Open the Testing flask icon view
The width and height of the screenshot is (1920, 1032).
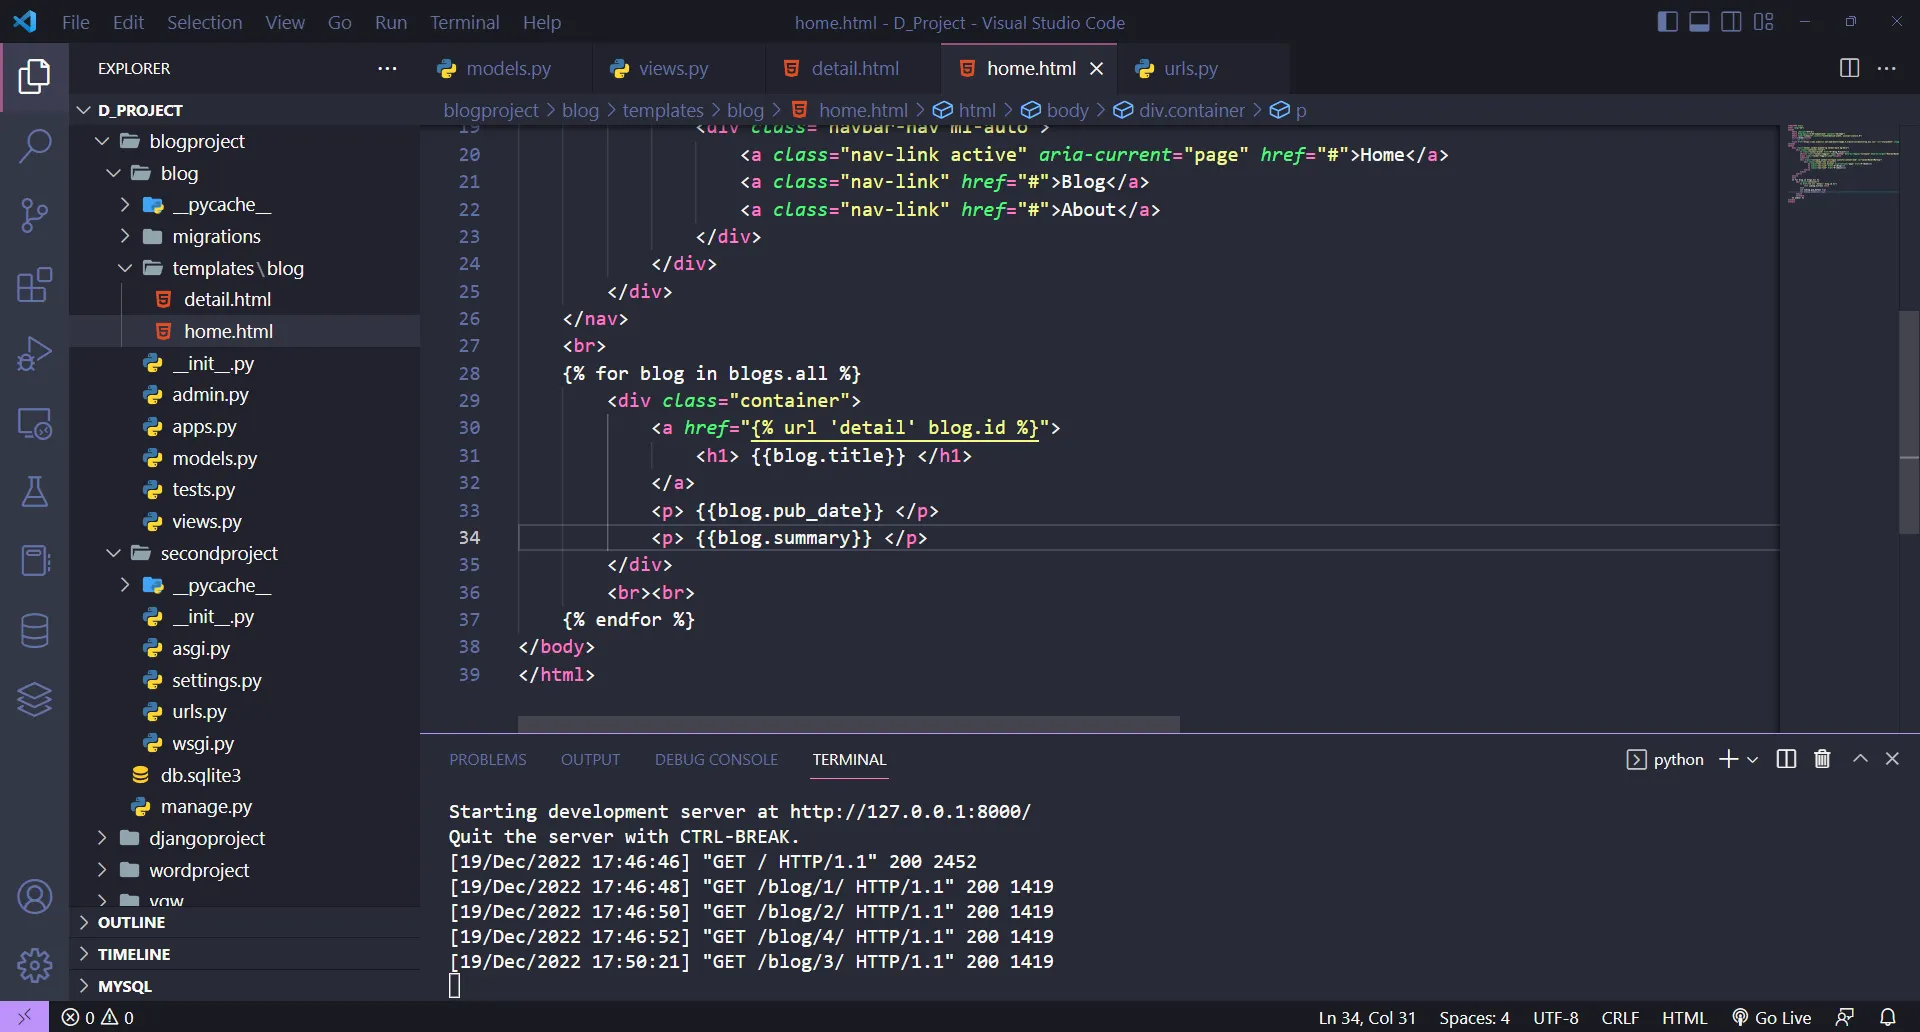point(35,492)
